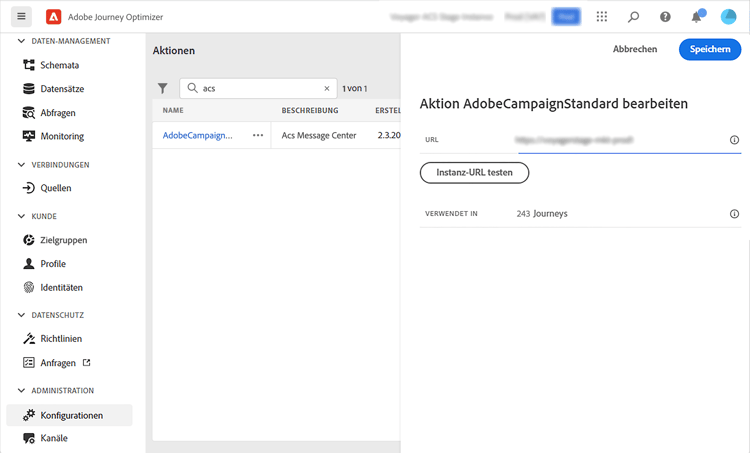This screenshot has height=453, width=750.
Task: Click the Datensätze database icon
Action: (x=29, y=88)
